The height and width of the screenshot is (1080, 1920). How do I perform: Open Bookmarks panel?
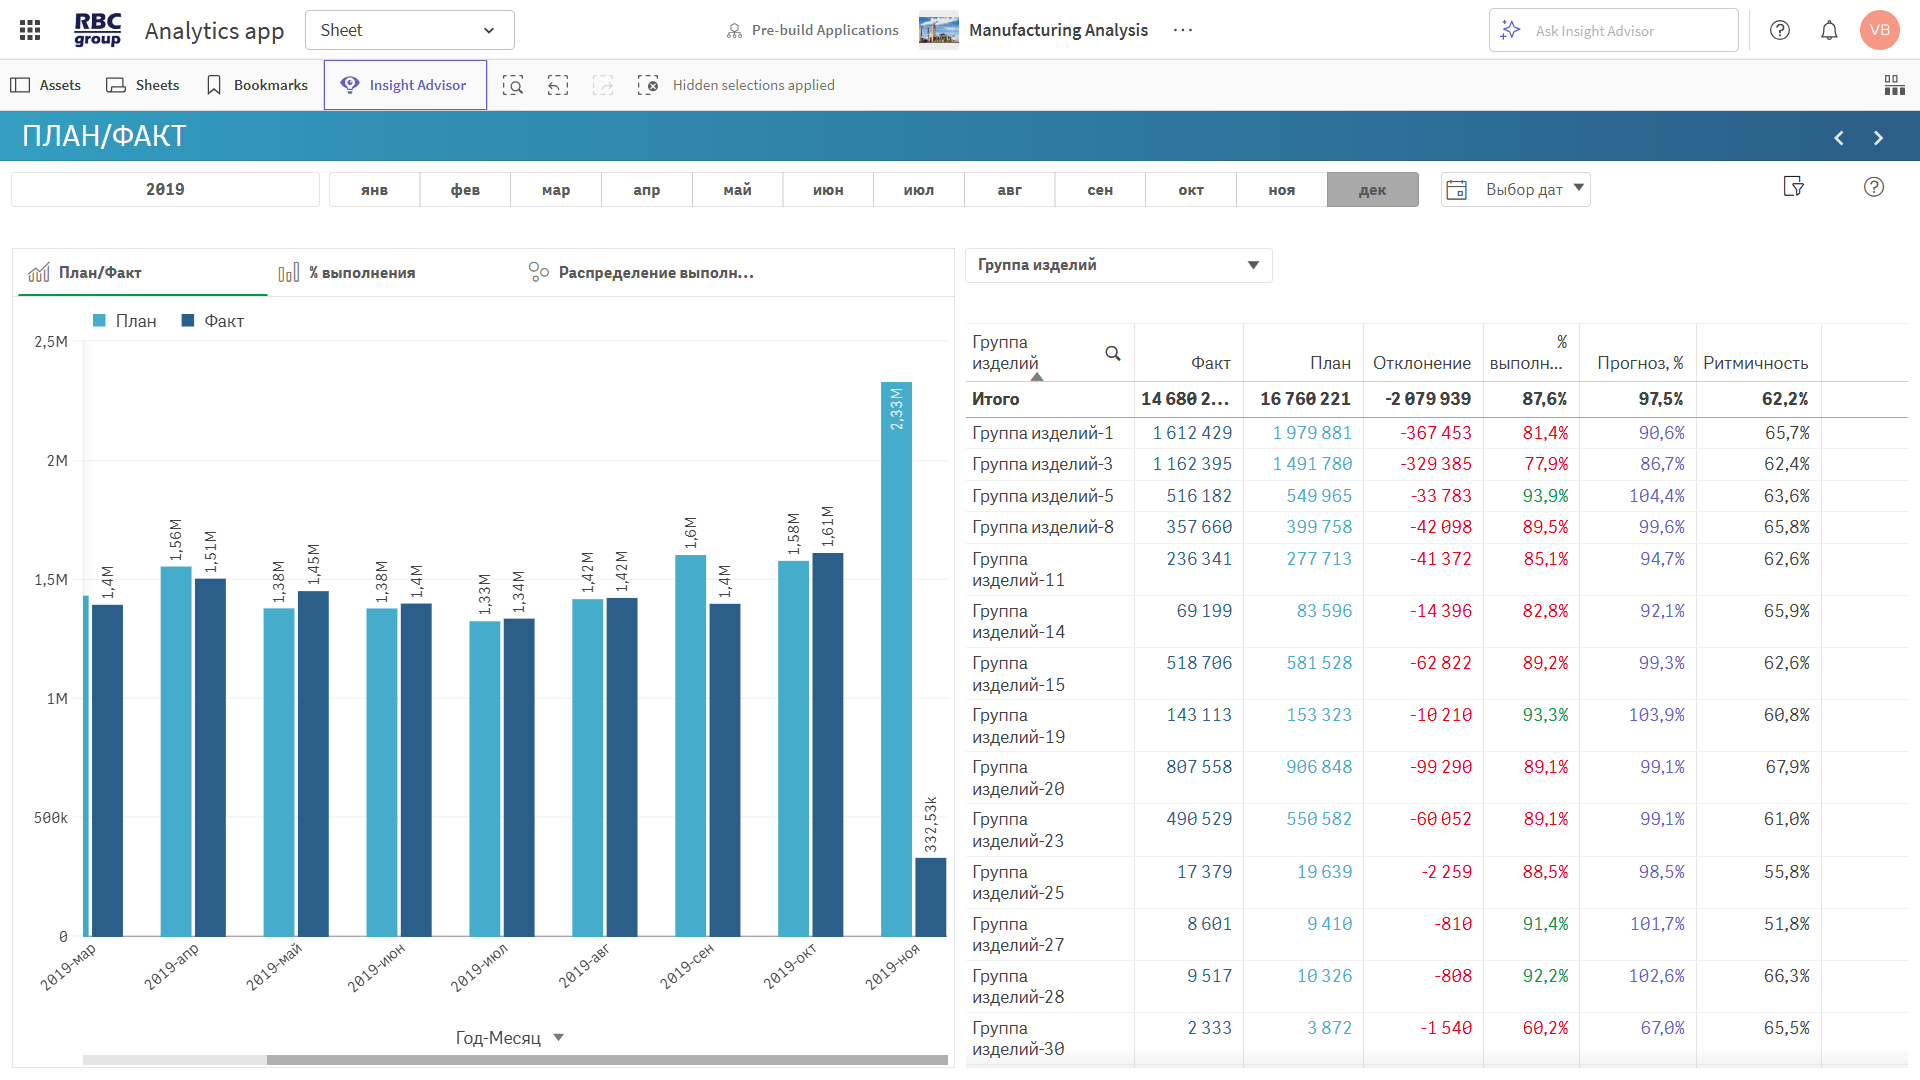coord(257,85)
